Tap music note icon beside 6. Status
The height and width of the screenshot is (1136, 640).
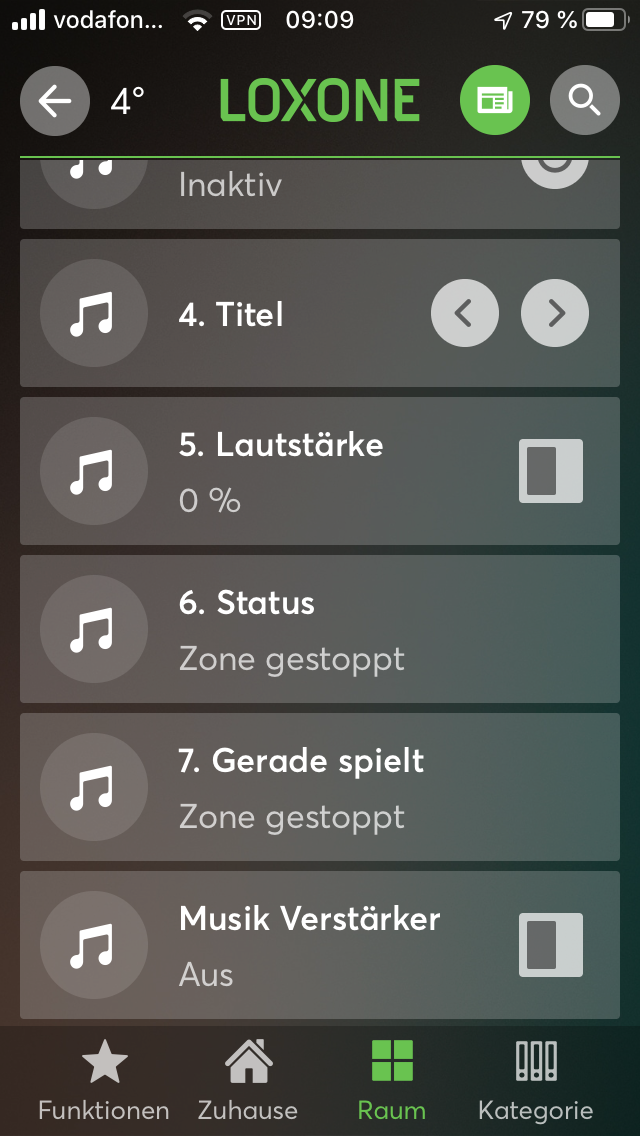93,629
